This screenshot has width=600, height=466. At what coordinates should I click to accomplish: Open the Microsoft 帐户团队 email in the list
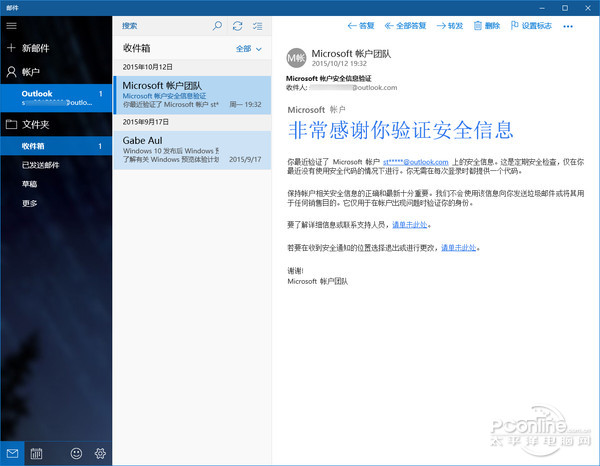click(192, 95)
